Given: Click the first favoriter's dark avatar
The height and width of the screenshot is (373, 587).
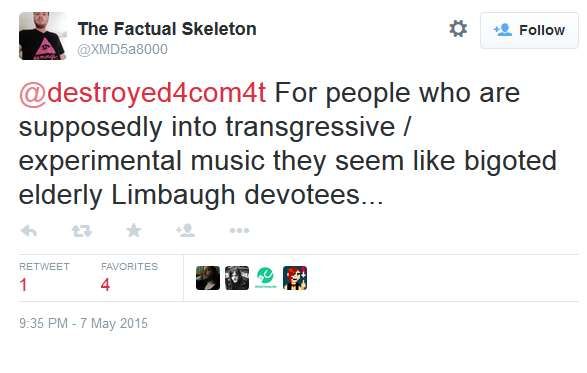Looking at the screenshot, I should tap(208, 278).
